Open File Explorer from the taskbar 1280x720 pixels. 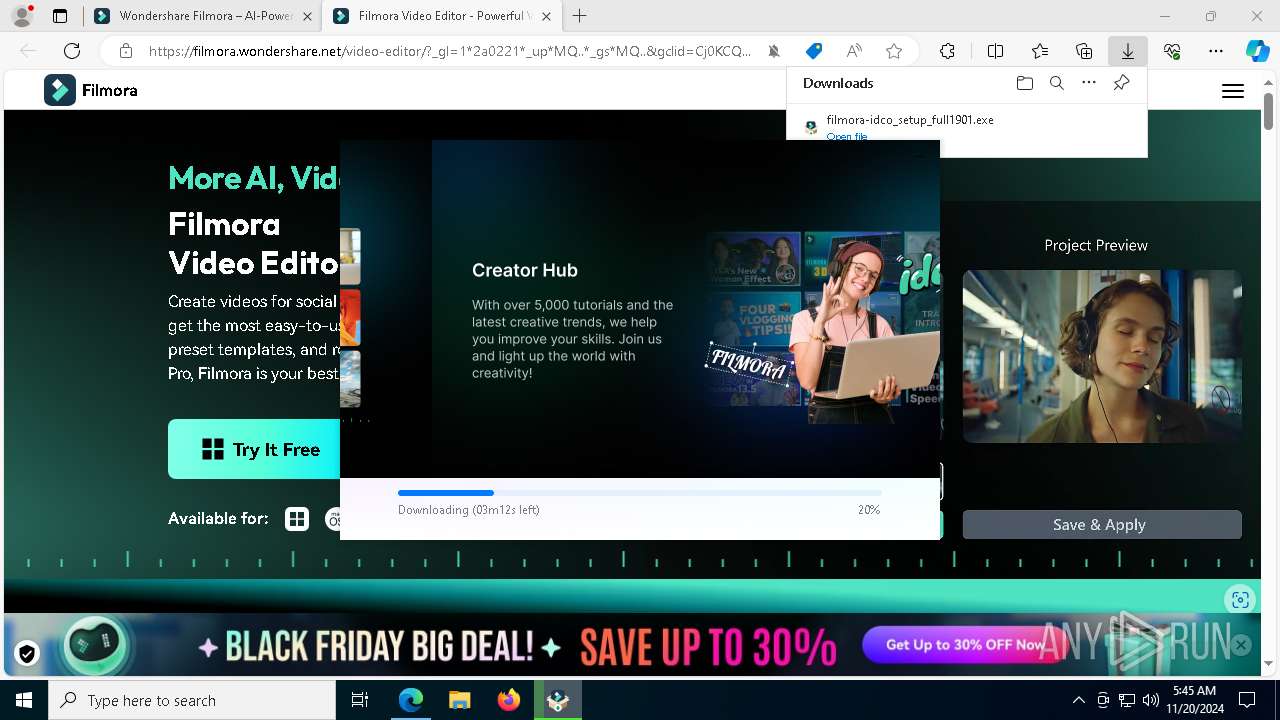459,700
